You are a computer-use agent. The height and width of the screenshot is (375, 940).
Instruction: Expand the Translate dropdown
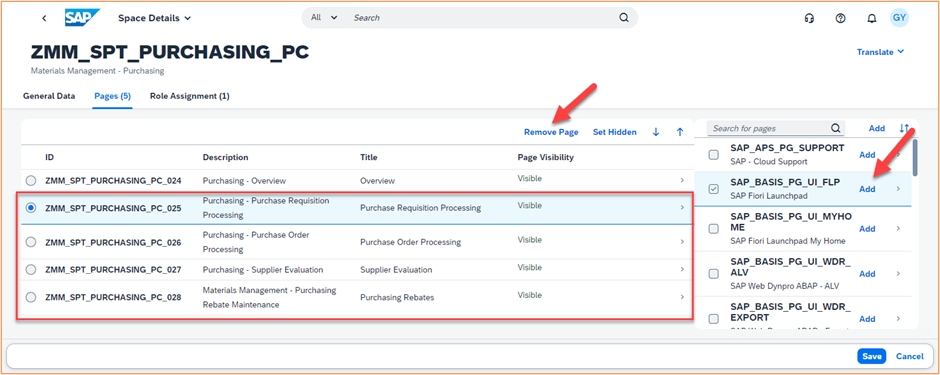880,52
